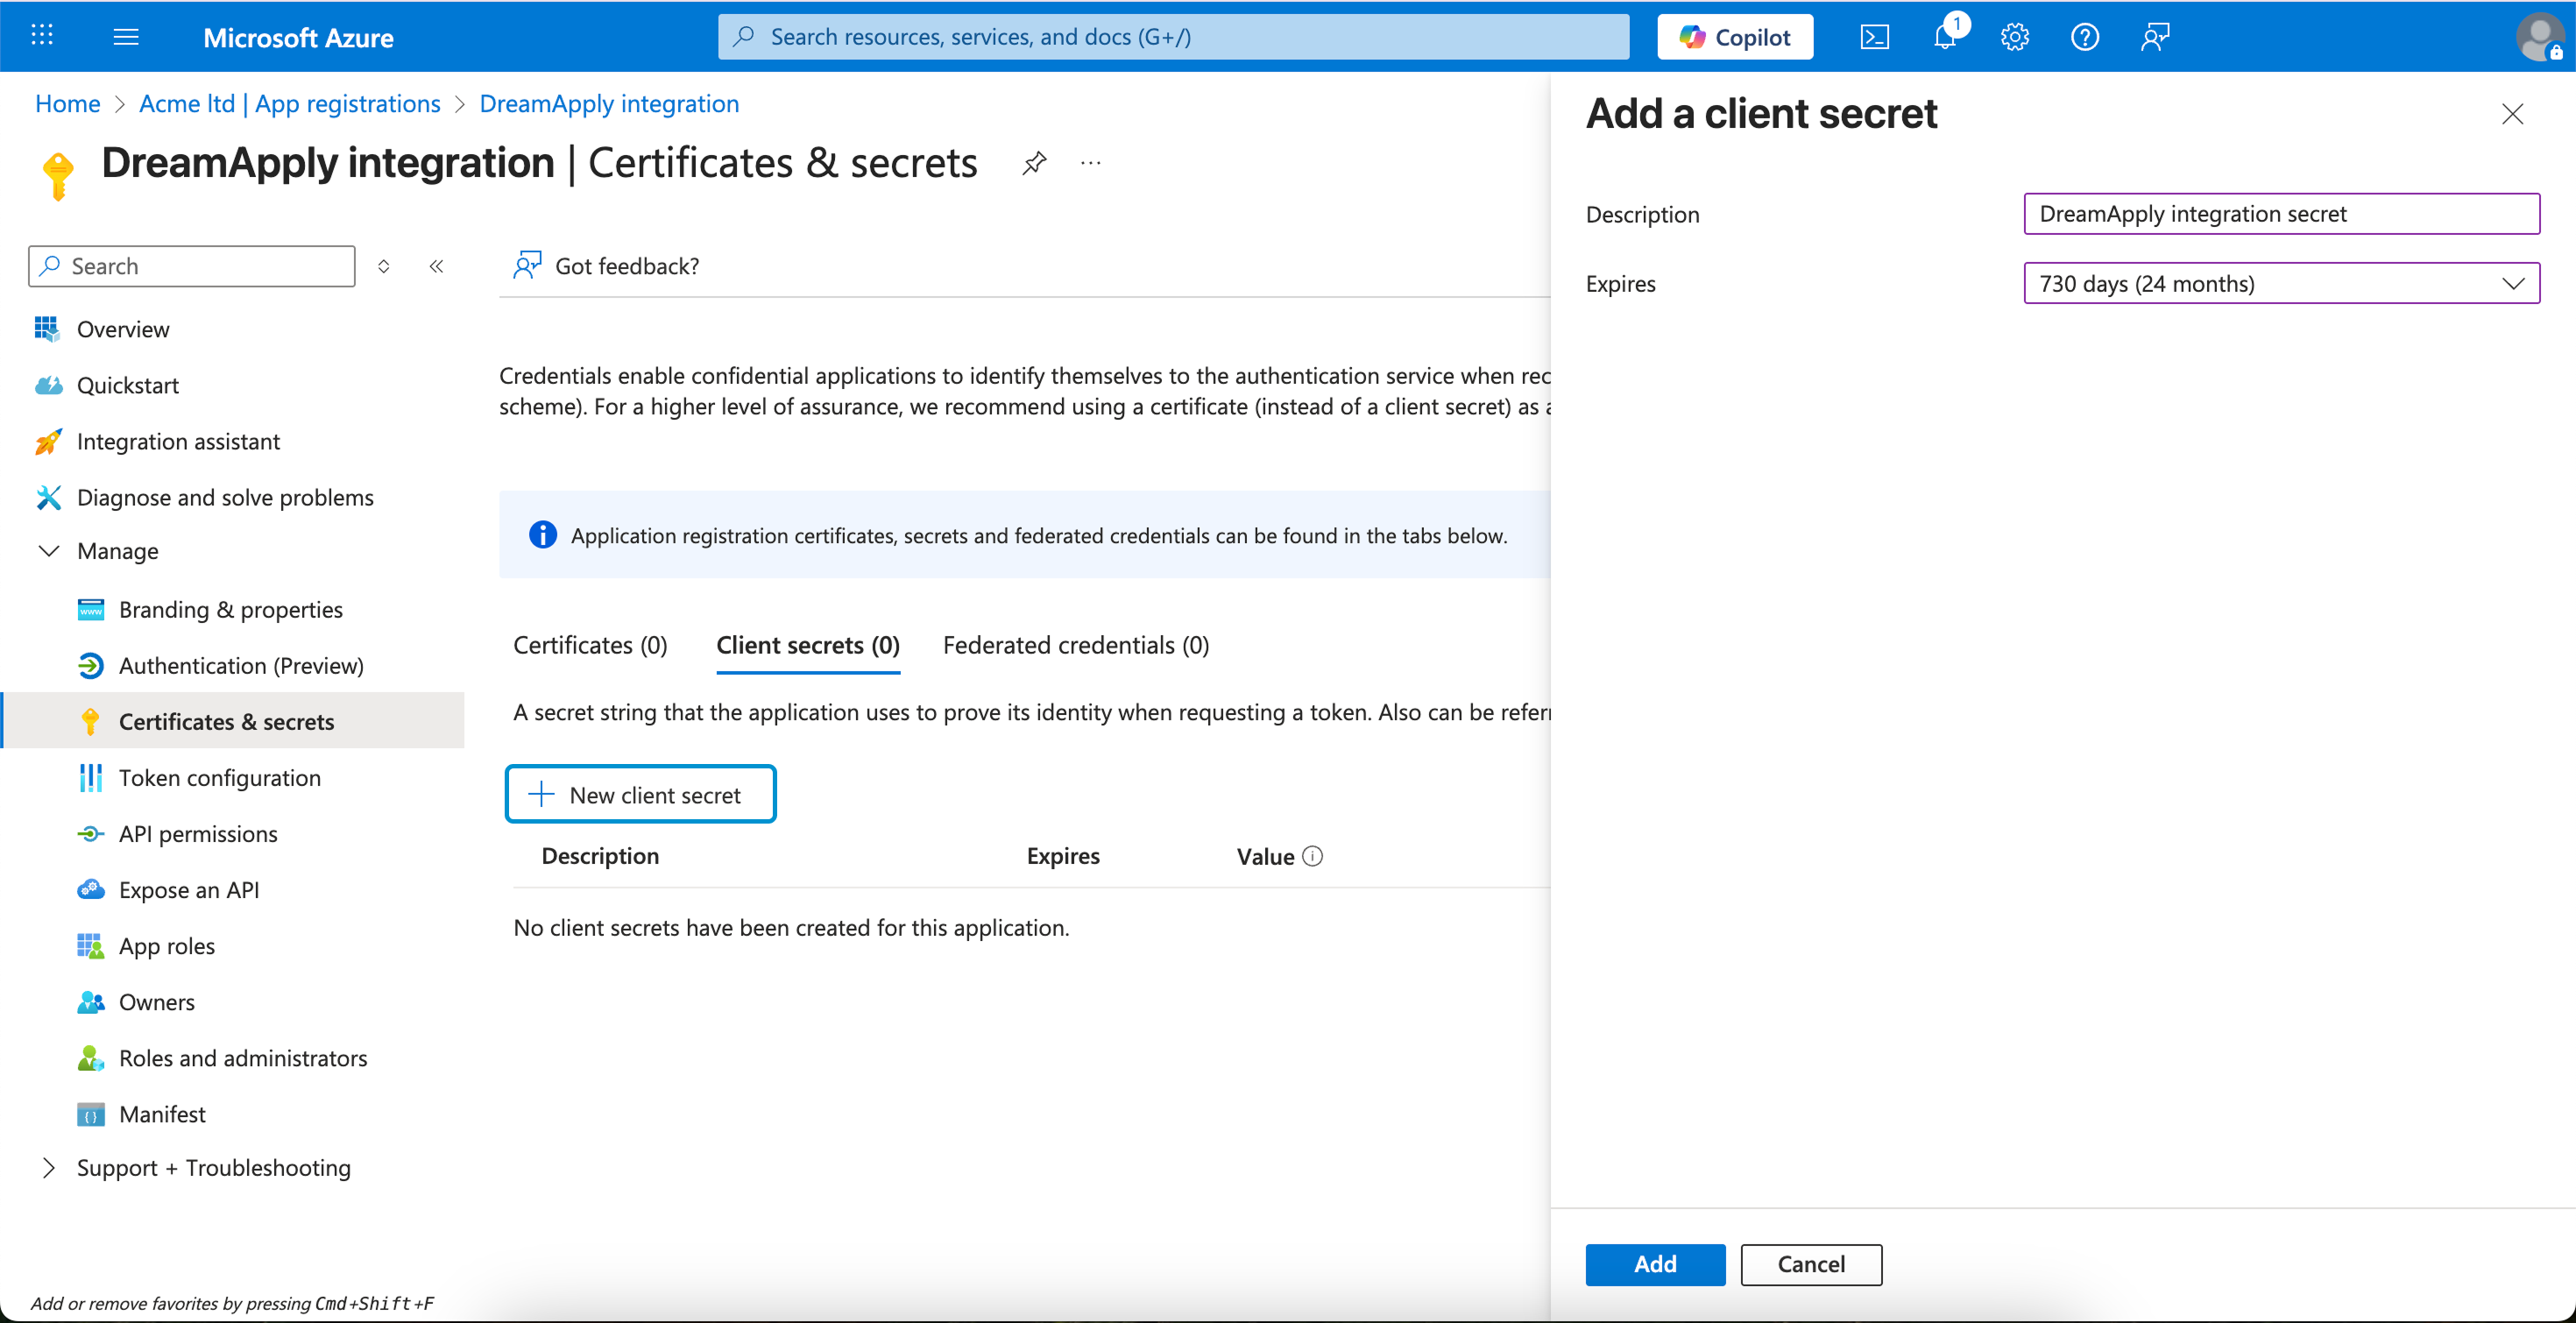The height and width of the screenshot is (1323, 2576).
Task: Open the top bar feedback icon
Action: (2154, 37)
